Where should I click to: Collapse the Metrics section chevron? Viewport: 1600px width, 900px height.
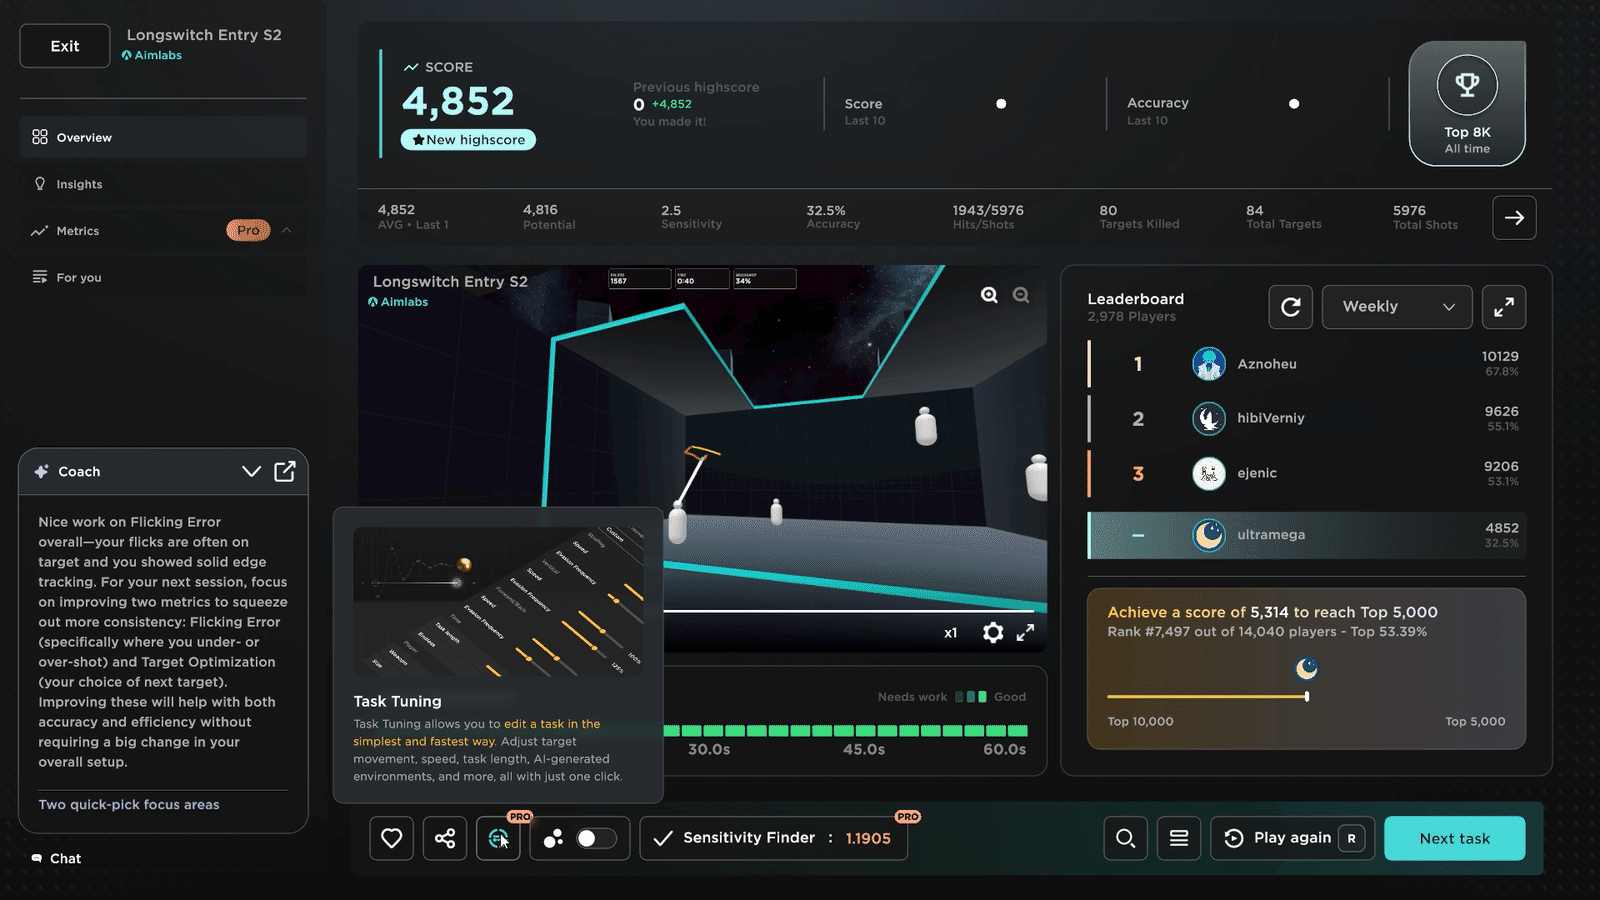[x=287, y=230]
